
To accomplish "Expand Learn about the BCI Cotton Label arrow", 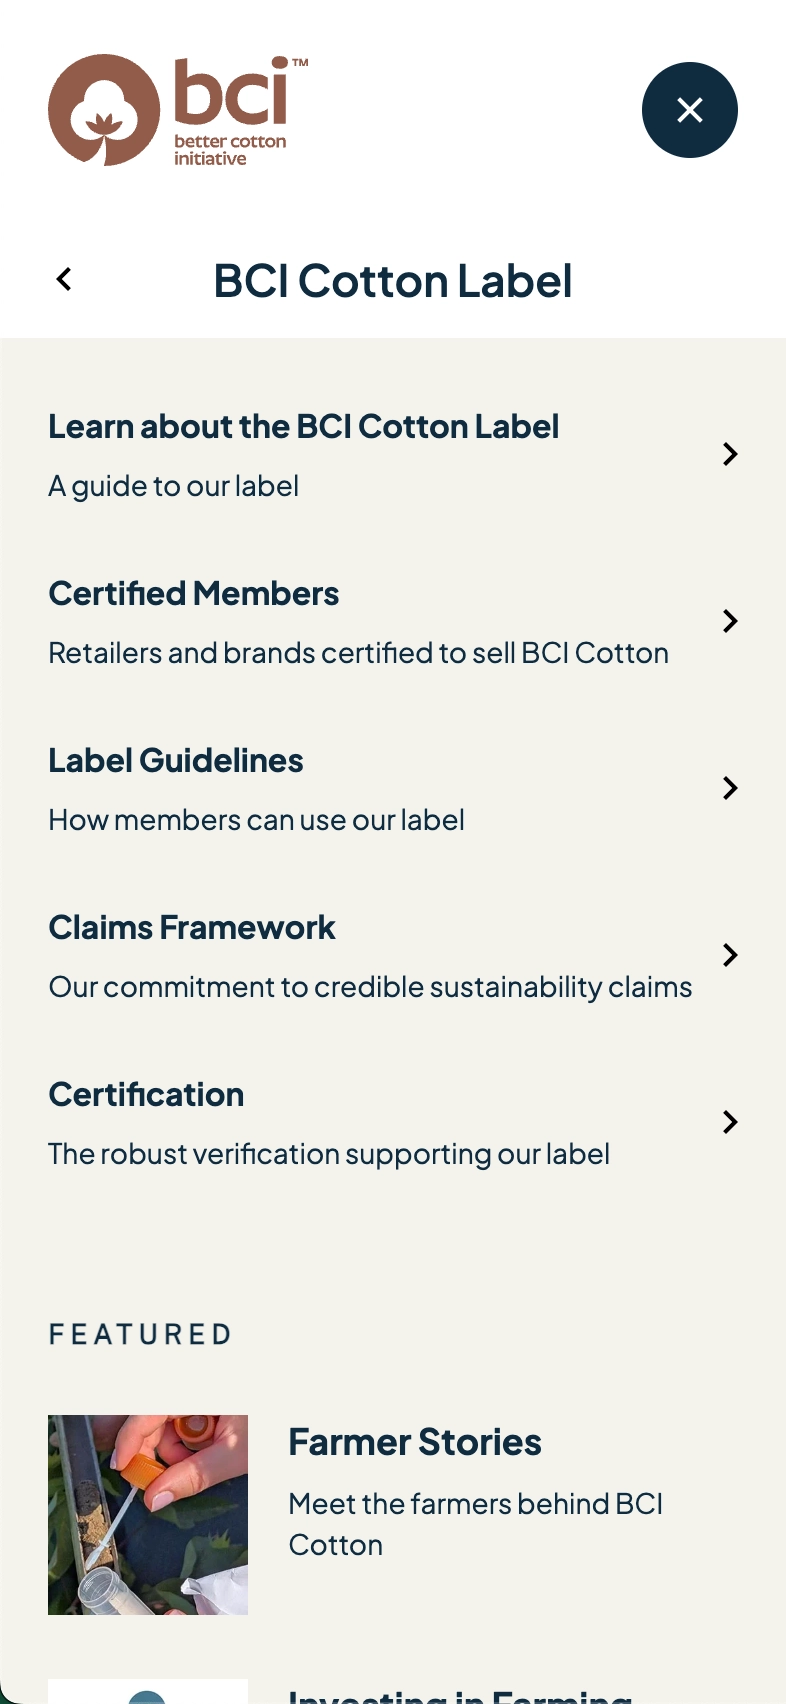I will [730, 454].
